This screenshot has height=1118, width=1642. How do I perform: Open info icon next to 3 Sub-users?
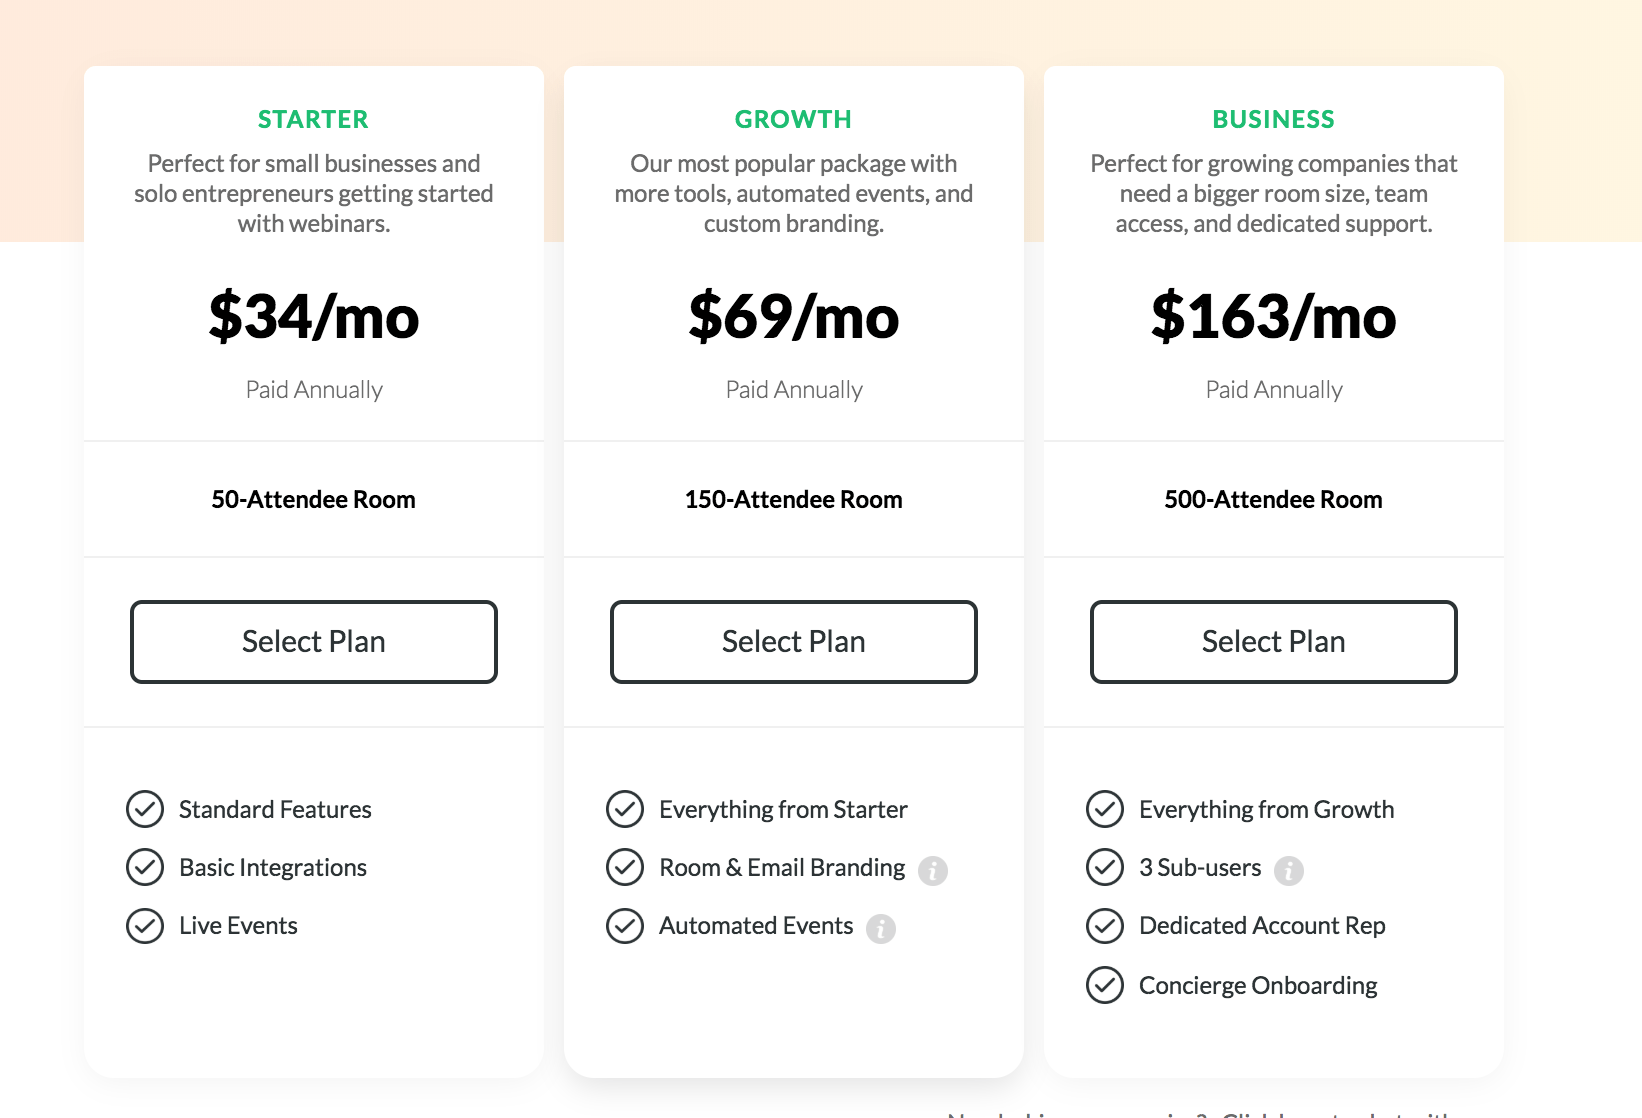[x=1289, y=871]
